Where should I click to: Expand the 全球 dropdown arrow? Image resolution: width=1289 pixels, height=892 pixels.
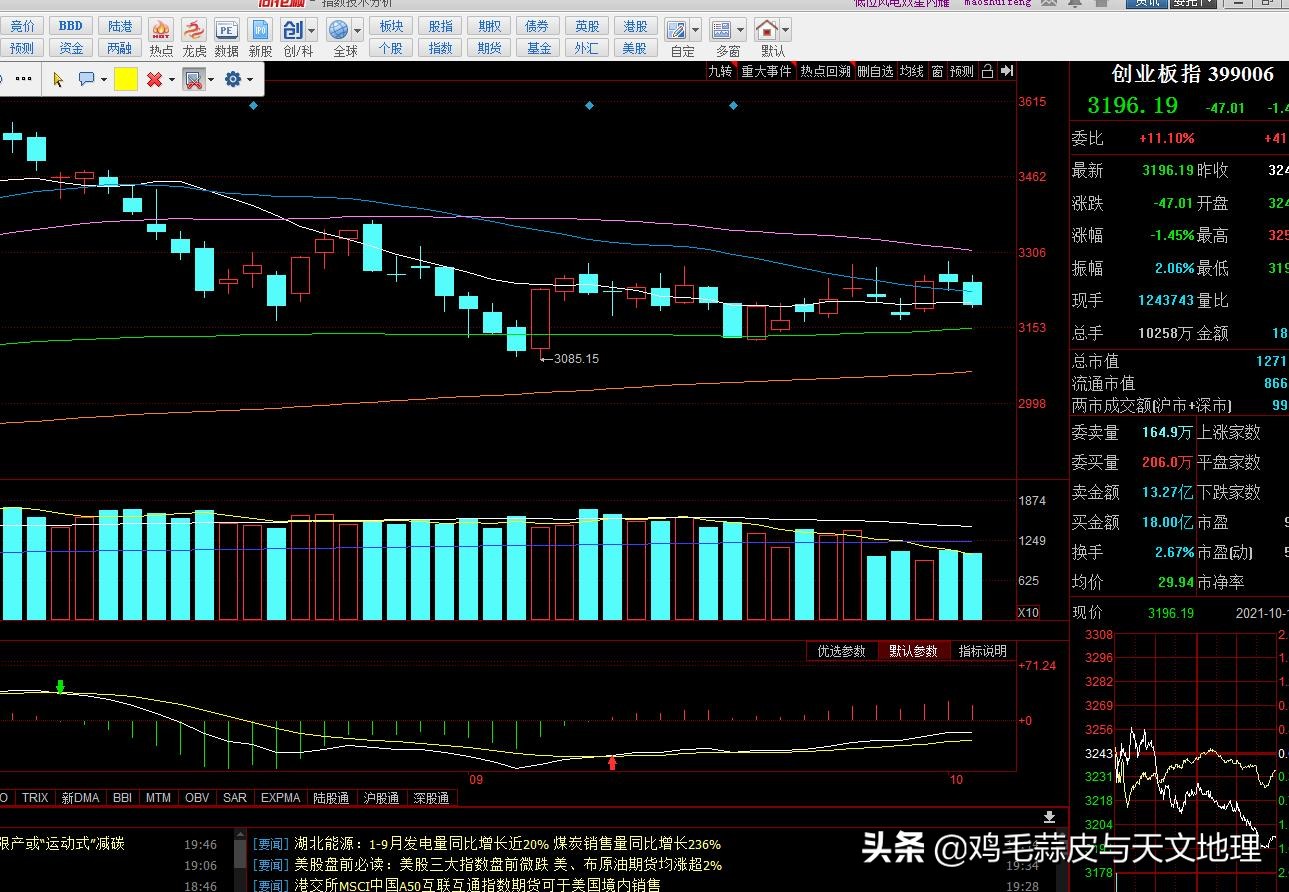pyautogui.click(x=358, y=30)
